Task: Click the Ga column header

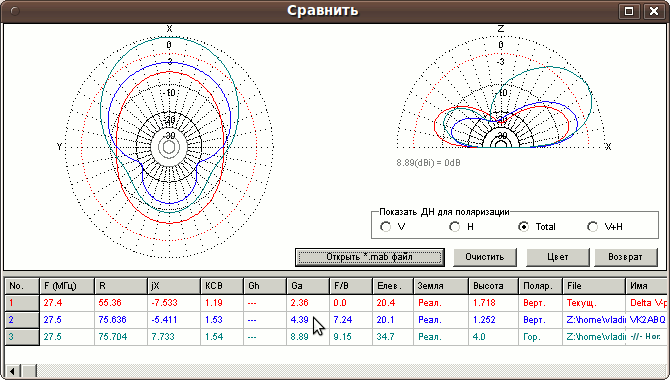Action: pos(308,286)
